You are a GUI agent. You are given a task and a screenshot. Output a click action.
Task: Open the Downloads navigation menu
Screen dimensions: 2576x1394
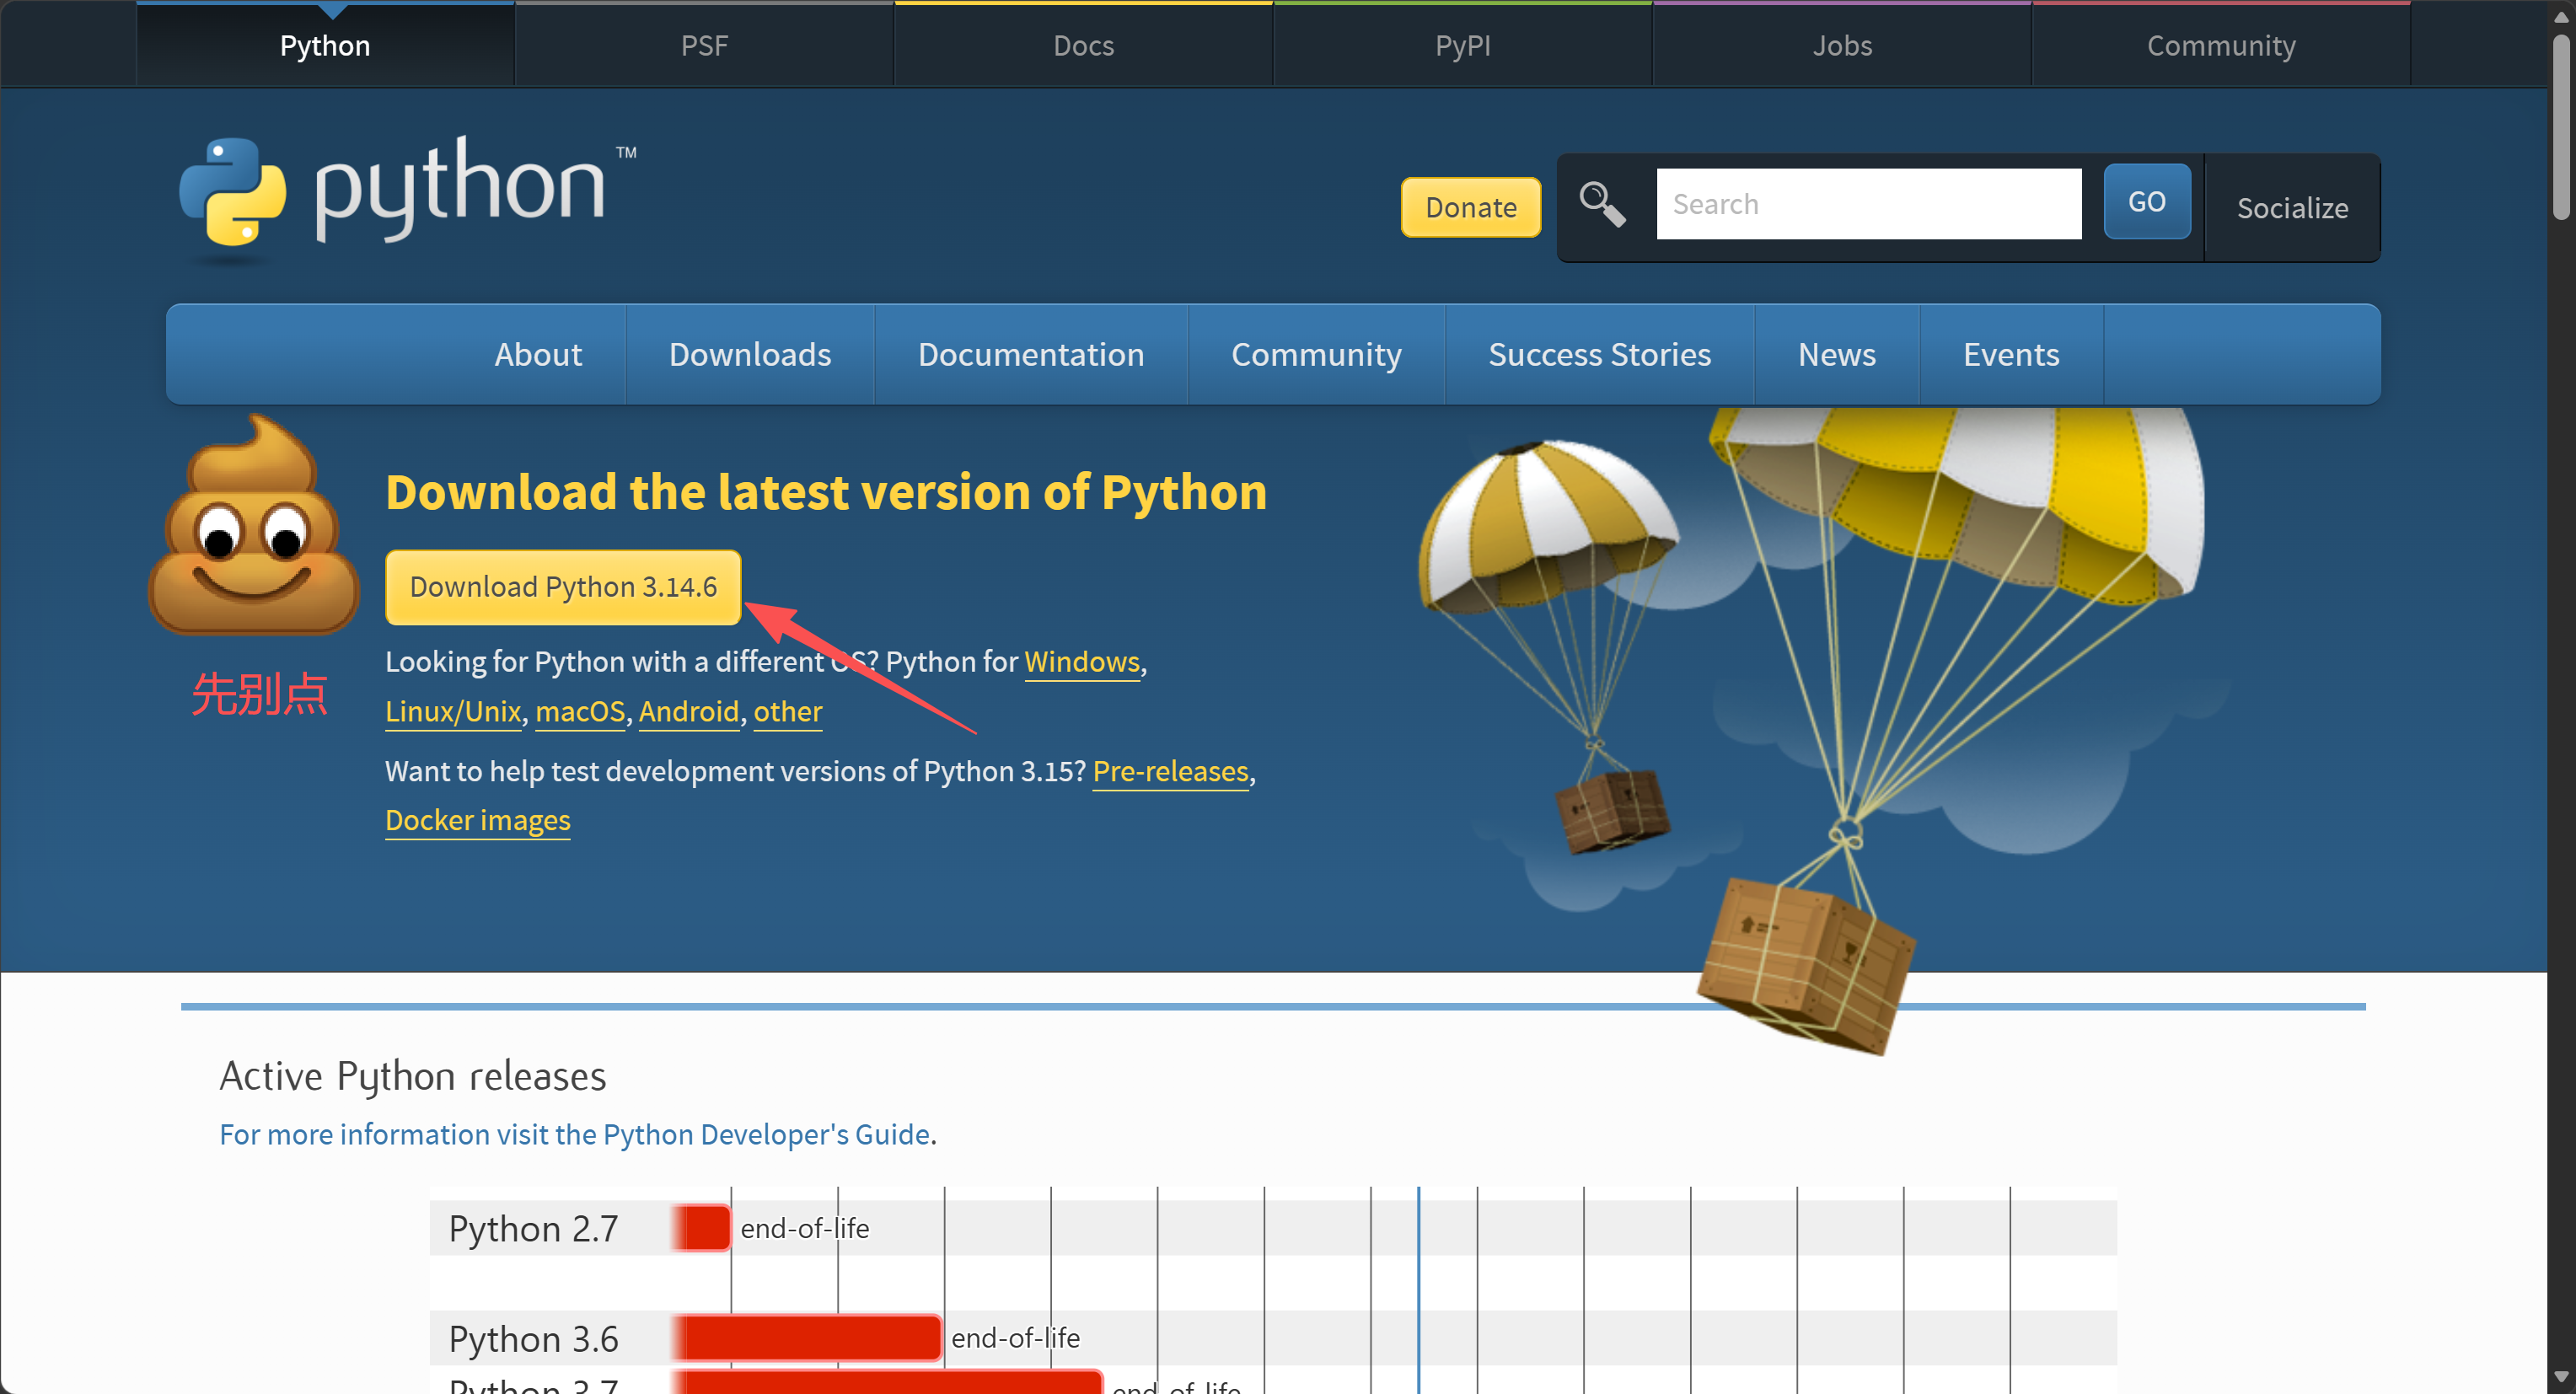[x=750, y=354]
